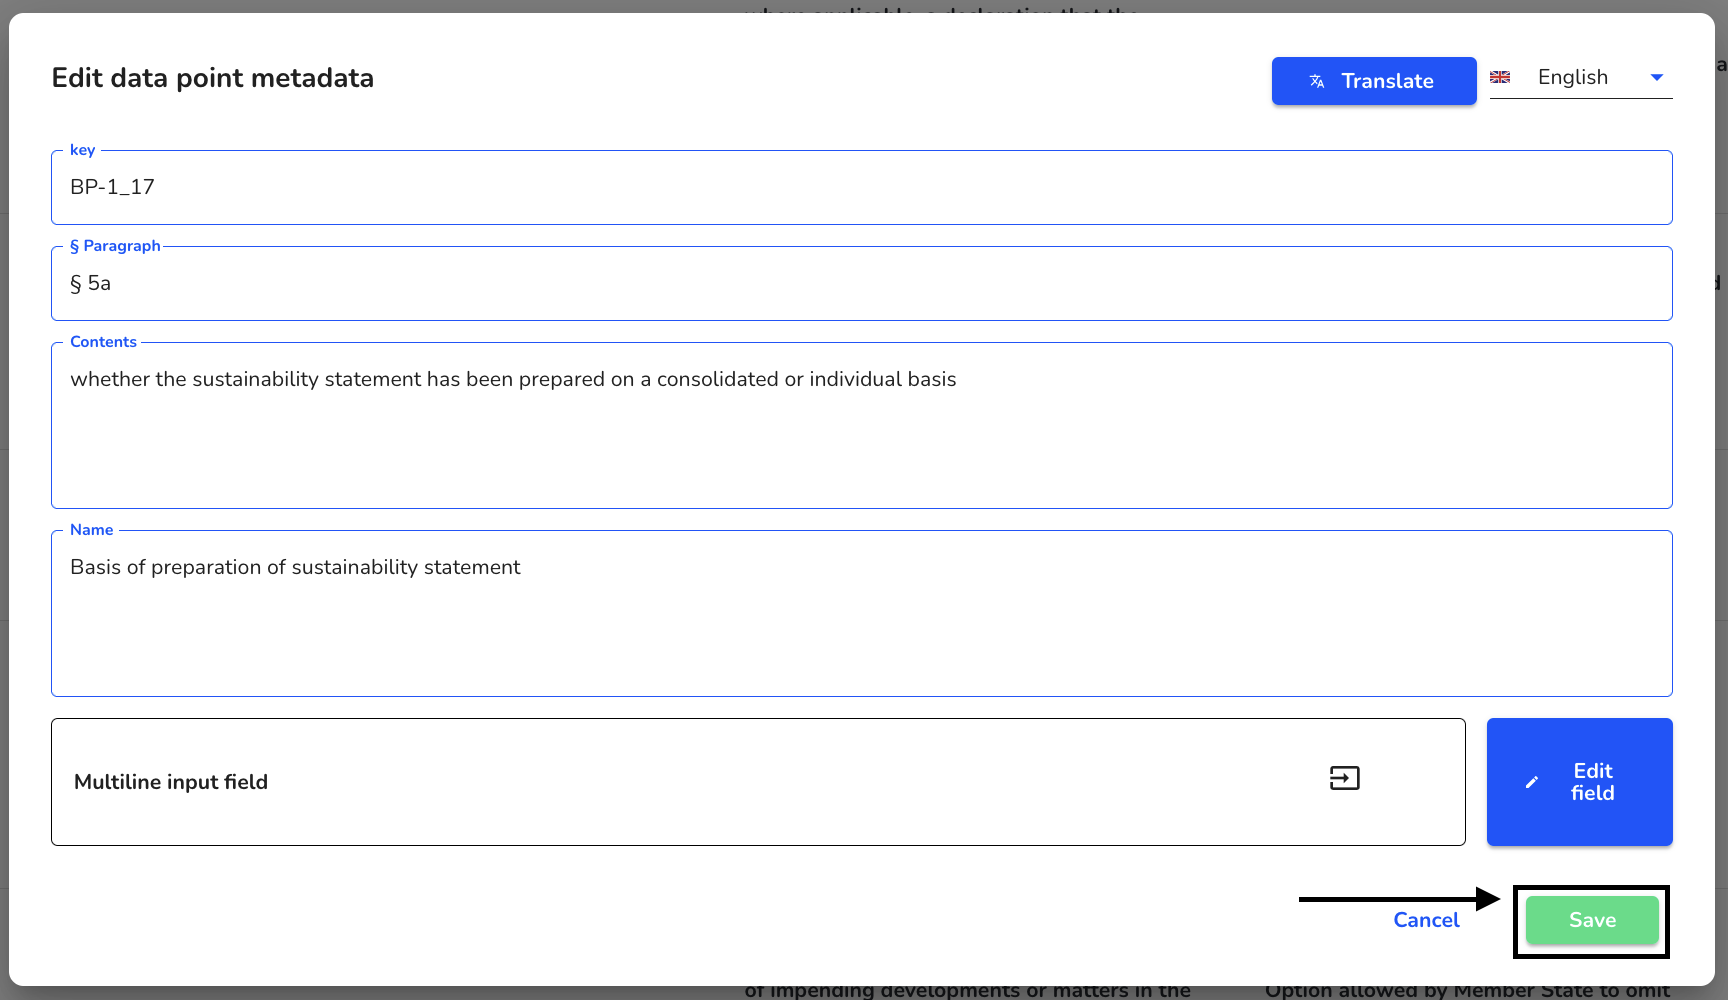Select the Multiline input field row
This screenshot has width=1728, height=1000.
pyautogui.click(x=758, y=782)
